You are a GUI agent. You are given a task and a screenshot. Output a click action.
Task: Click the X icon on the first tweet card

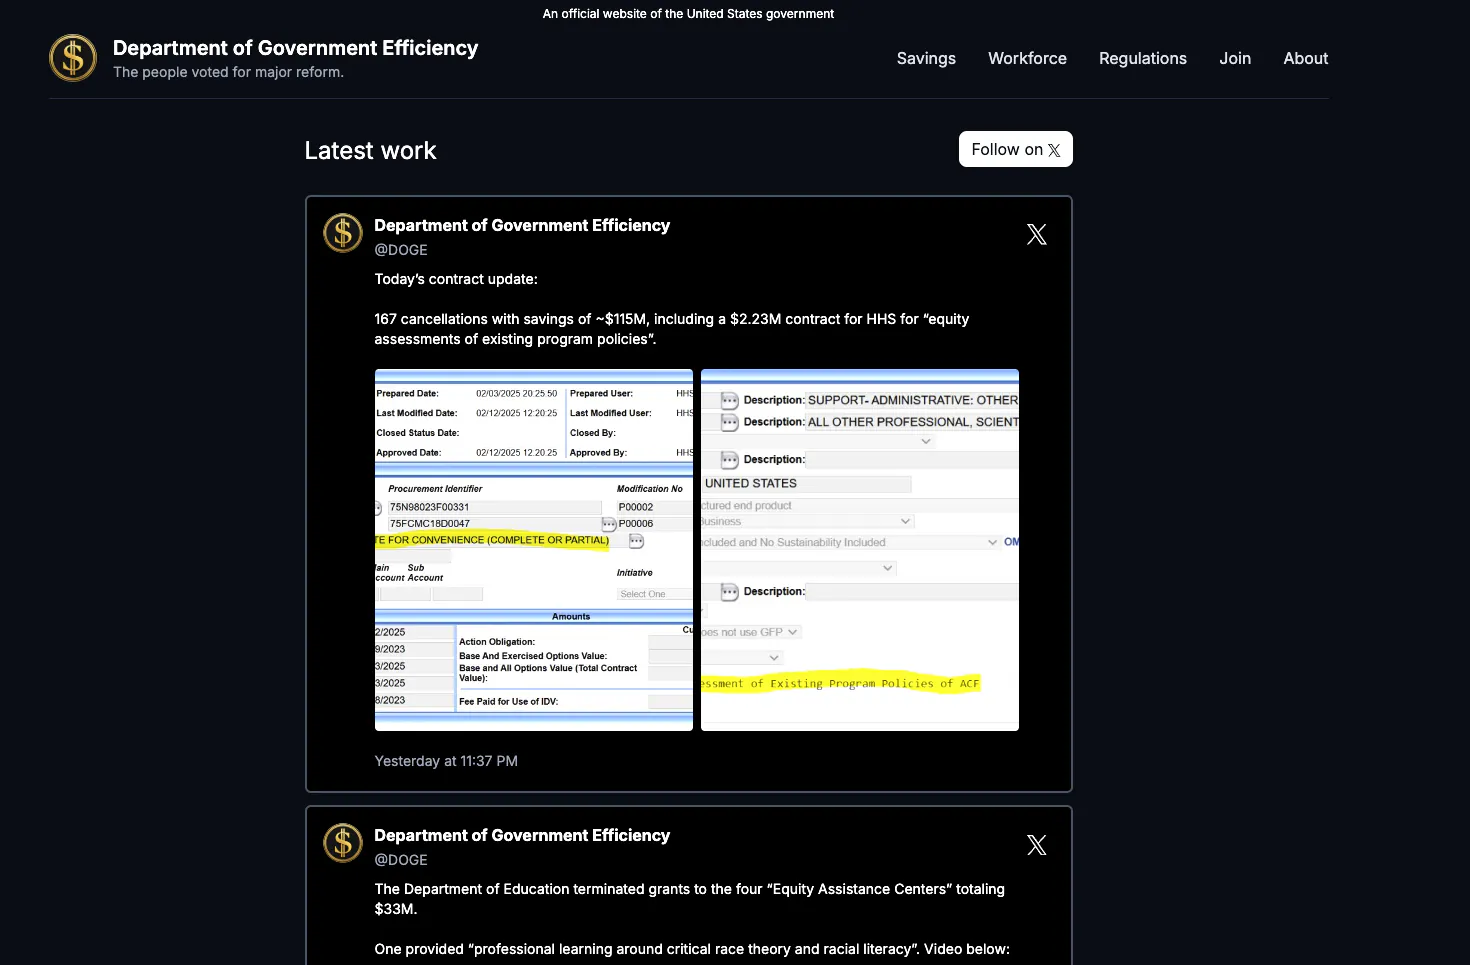point(1036,234)
